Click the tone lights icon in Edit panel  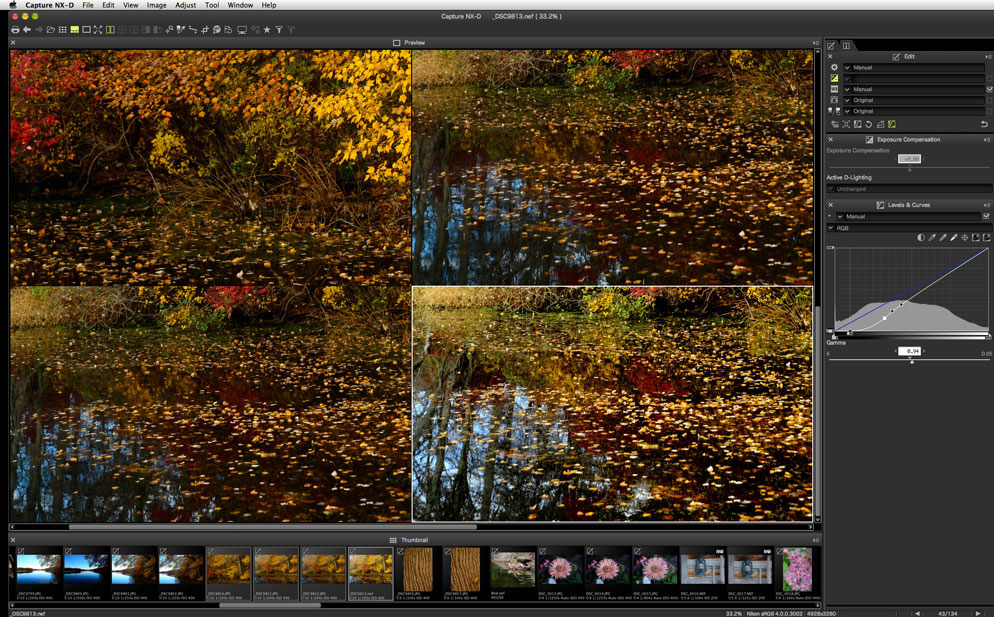tap(834, 111)
